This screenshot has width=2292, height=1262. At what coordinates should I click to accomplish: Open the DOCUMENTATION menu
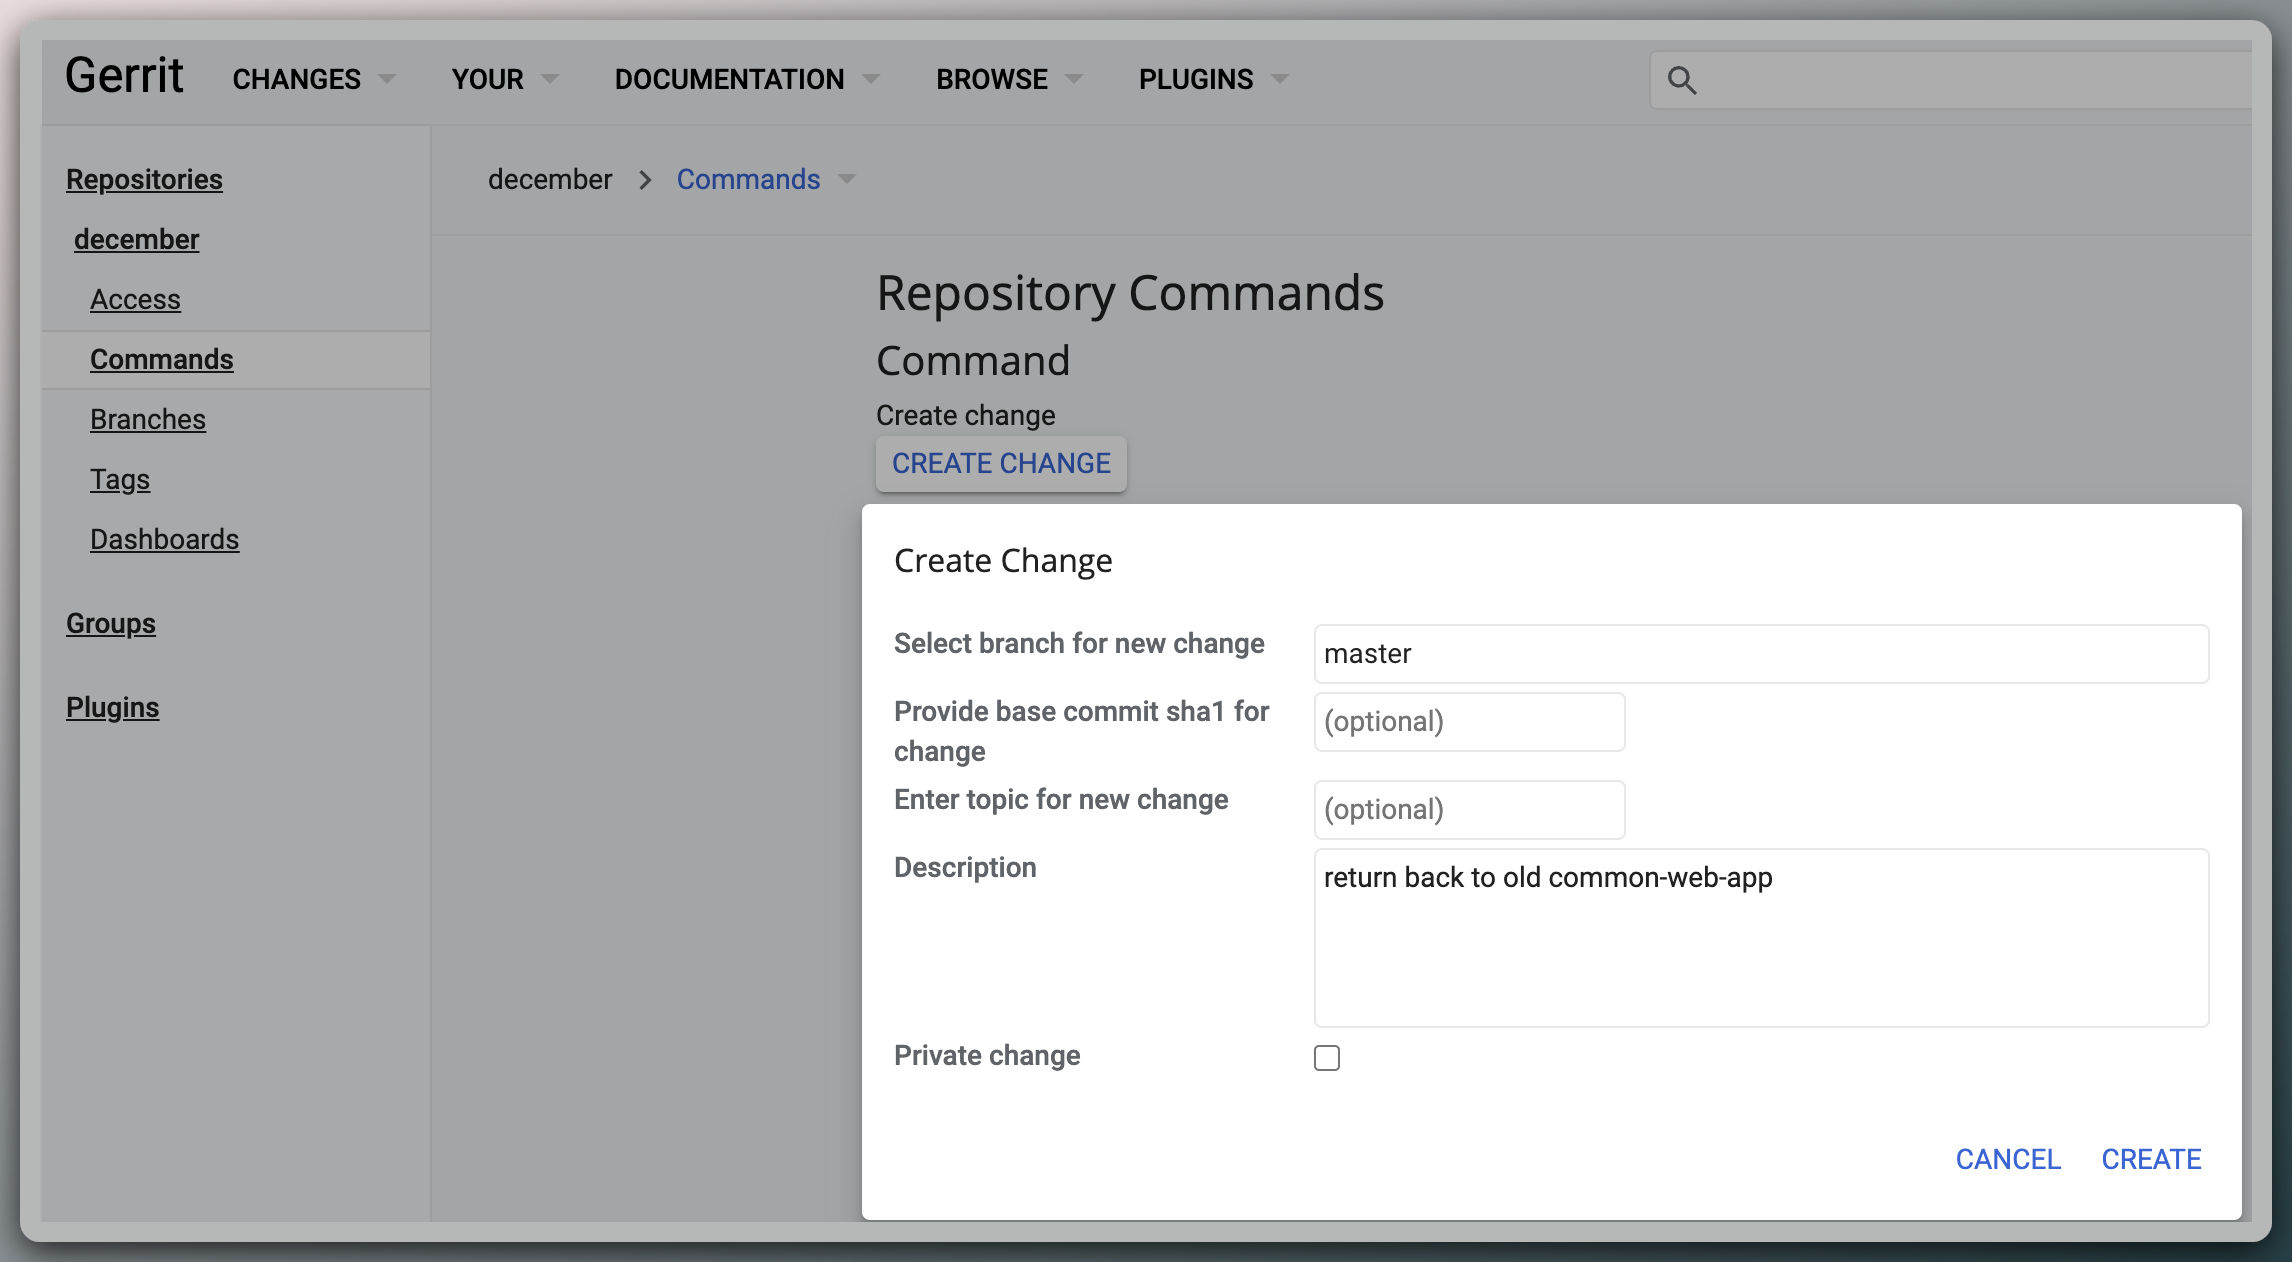coord(729,79)
